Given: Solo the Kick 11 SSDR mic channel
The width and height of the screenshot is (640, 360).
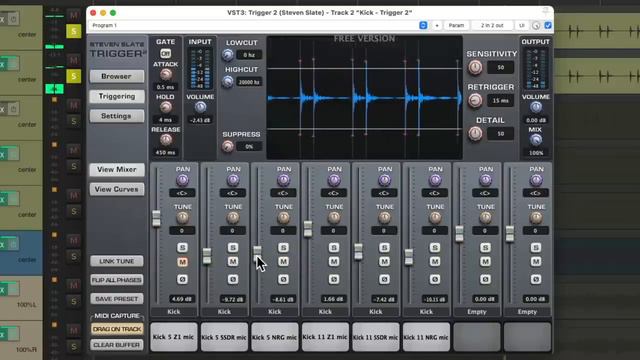Looking at the screenshot, I should coord(384,247).
